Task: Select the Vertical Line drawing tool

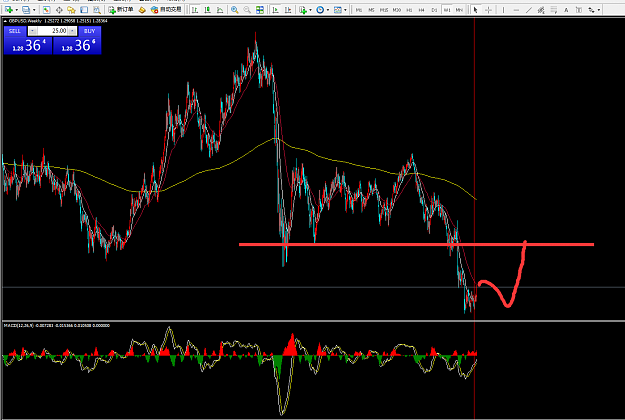Action: pos(503,10)
